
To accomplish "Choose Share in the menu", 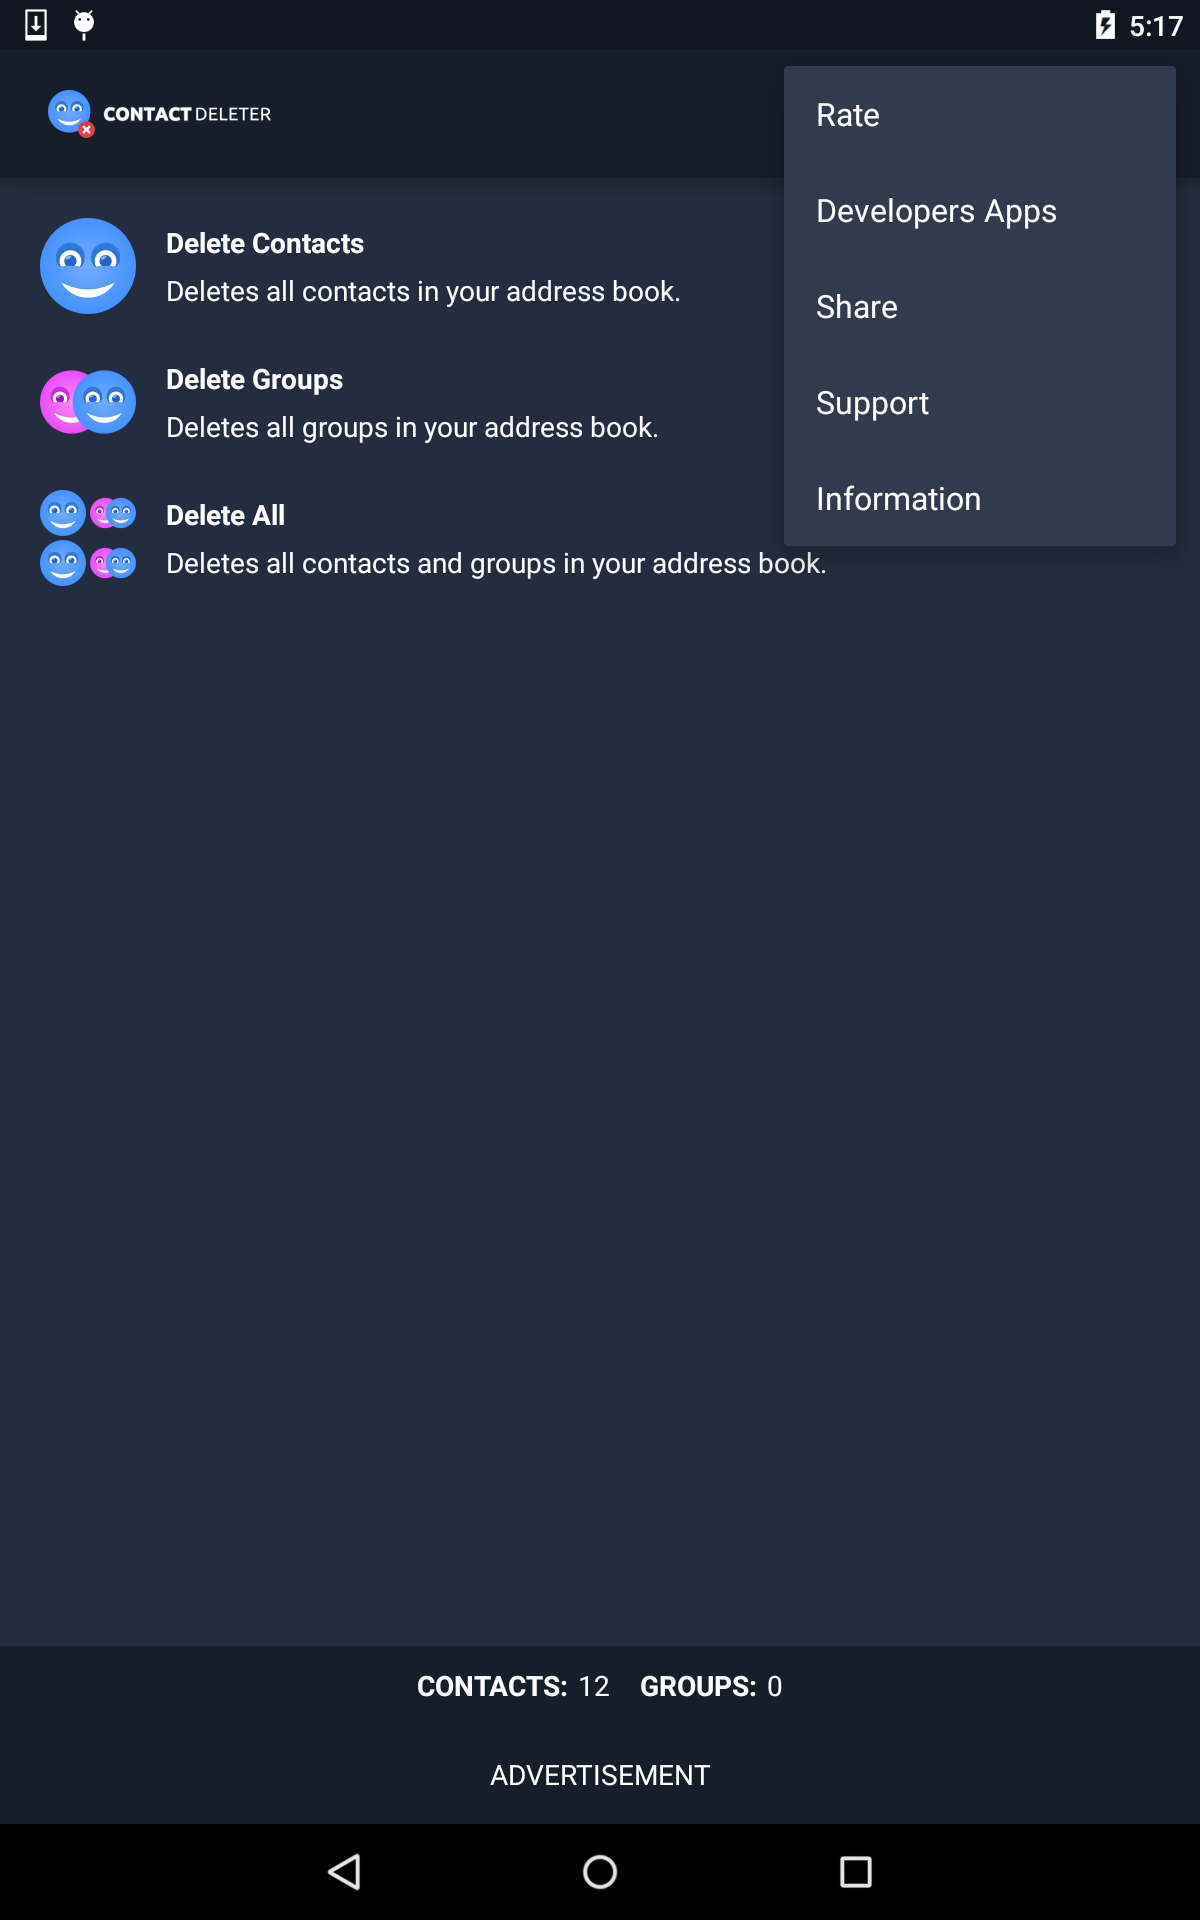I will coord(980,307).
